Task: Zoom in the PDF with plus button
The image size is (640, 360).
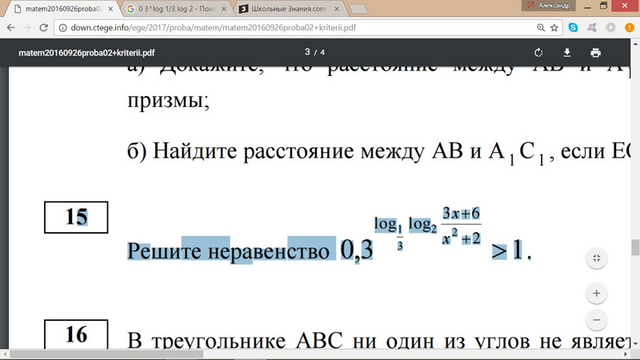Action: (596, 293)
